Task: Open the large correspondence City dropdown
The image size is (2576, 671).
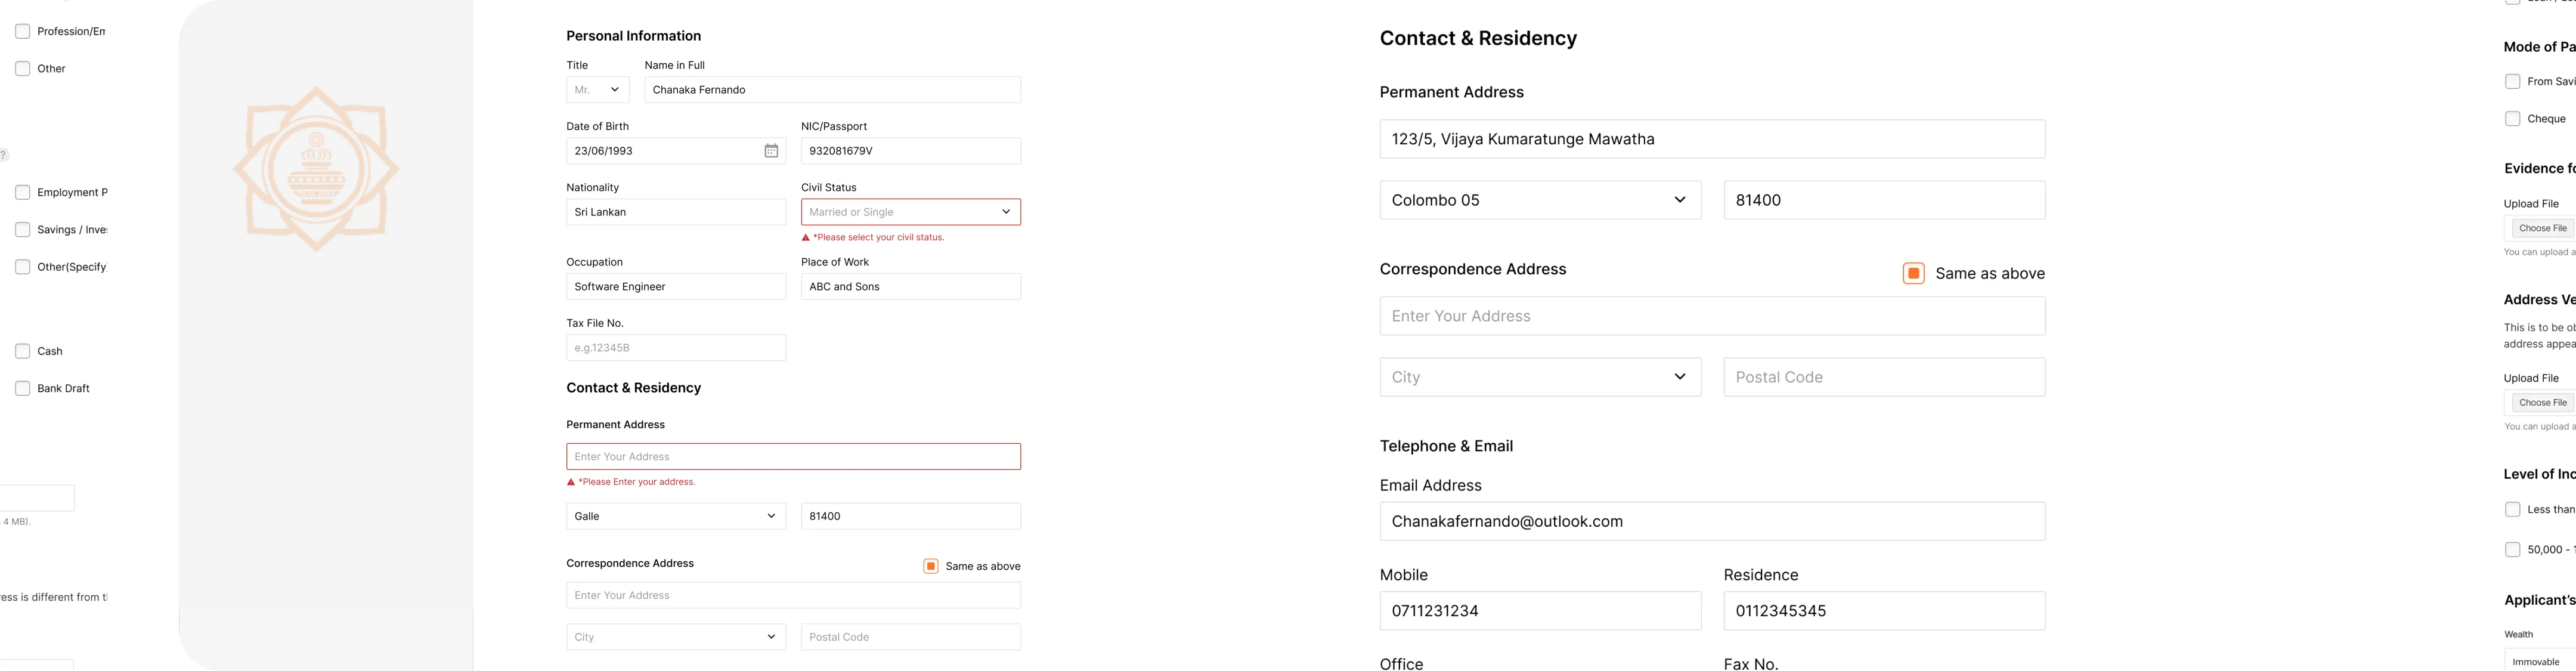Action: click(x=1540, y=377)
